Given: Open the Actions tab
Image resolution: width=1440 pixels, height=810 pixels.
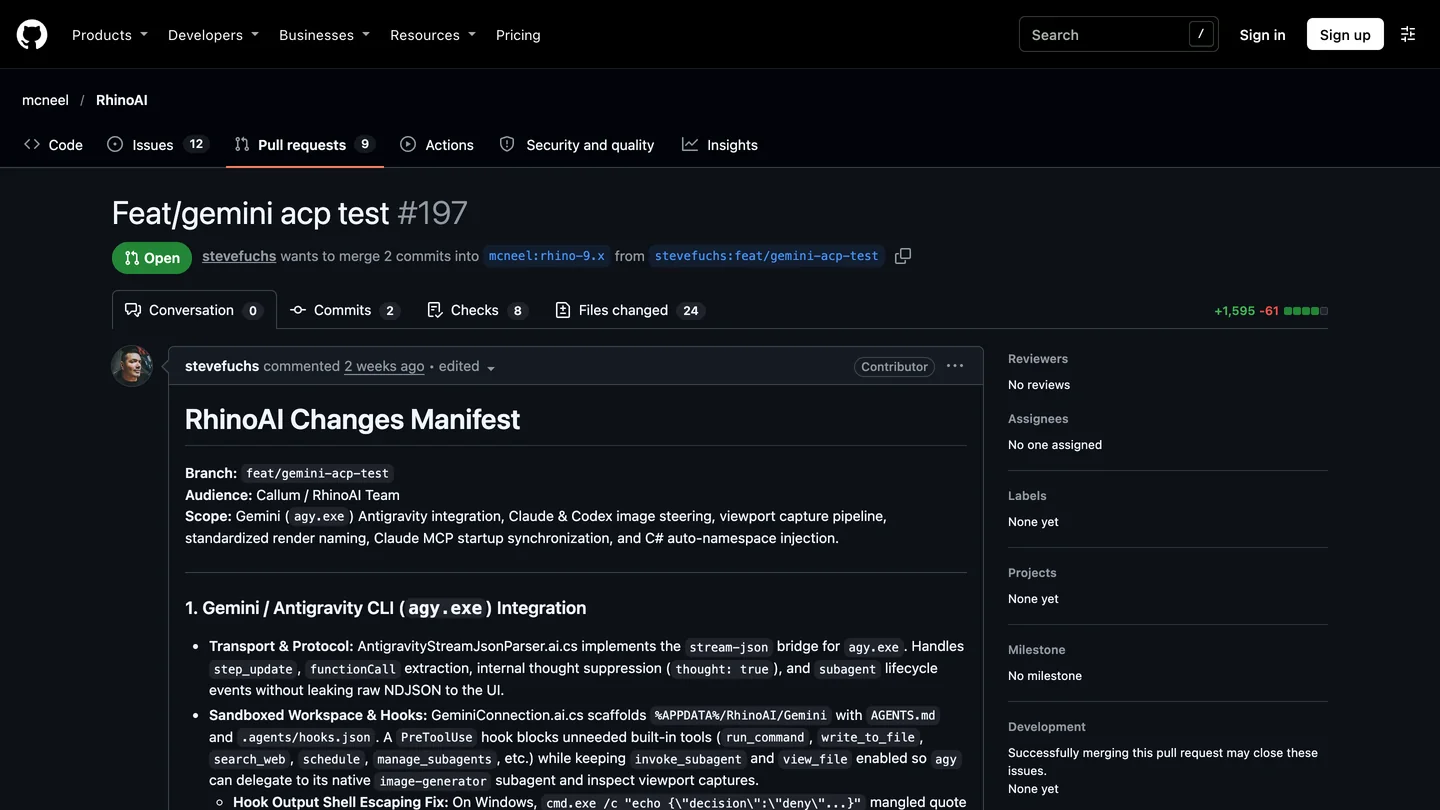Looking at the screenshot, I should pos(437,145).
